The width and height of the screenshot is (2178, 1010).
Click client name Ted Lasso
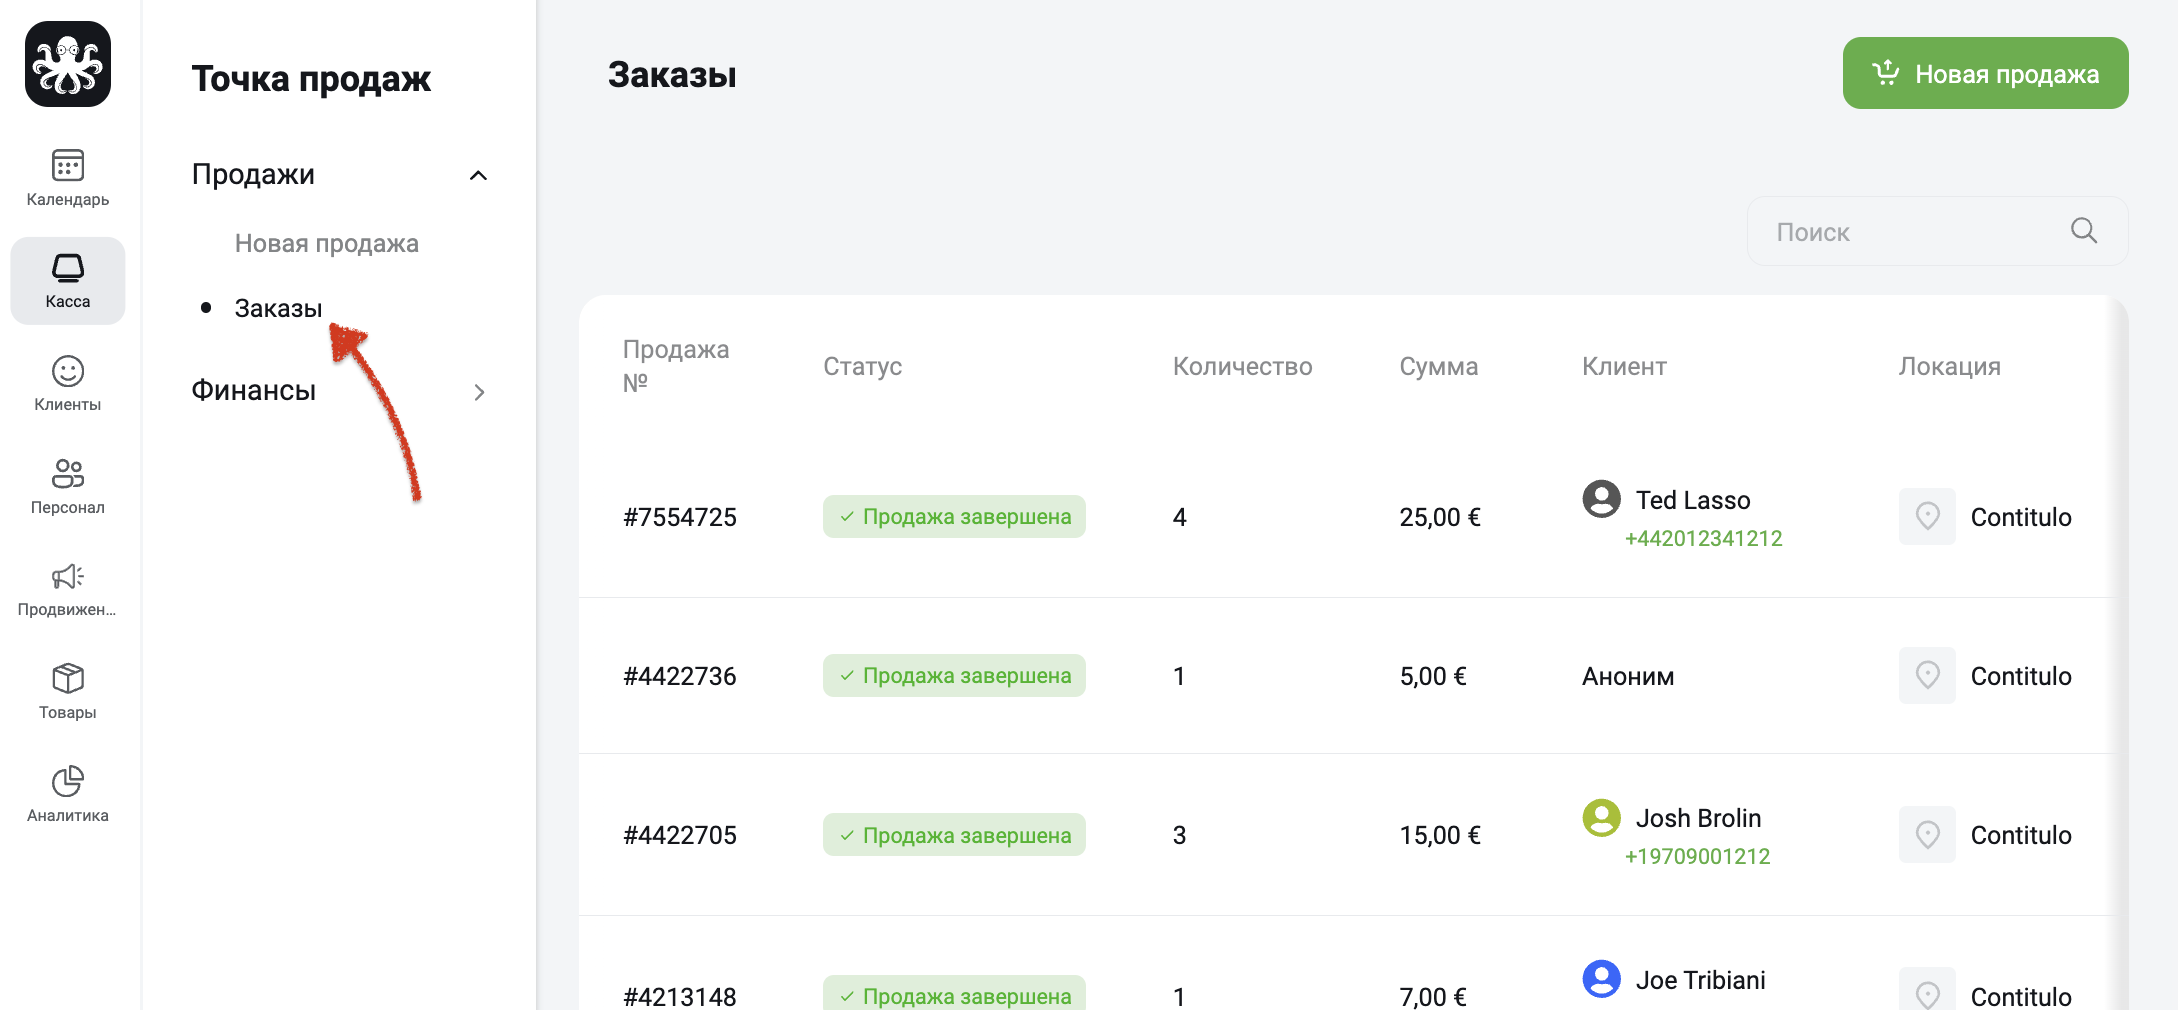(x=1693, y=500)
